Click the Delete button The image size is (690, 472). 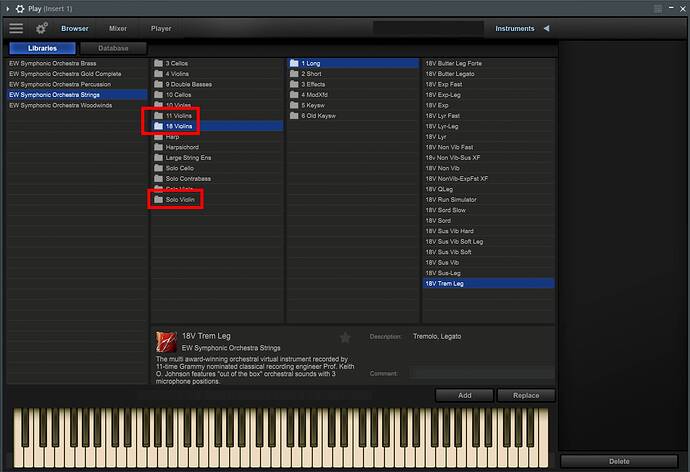619,461
